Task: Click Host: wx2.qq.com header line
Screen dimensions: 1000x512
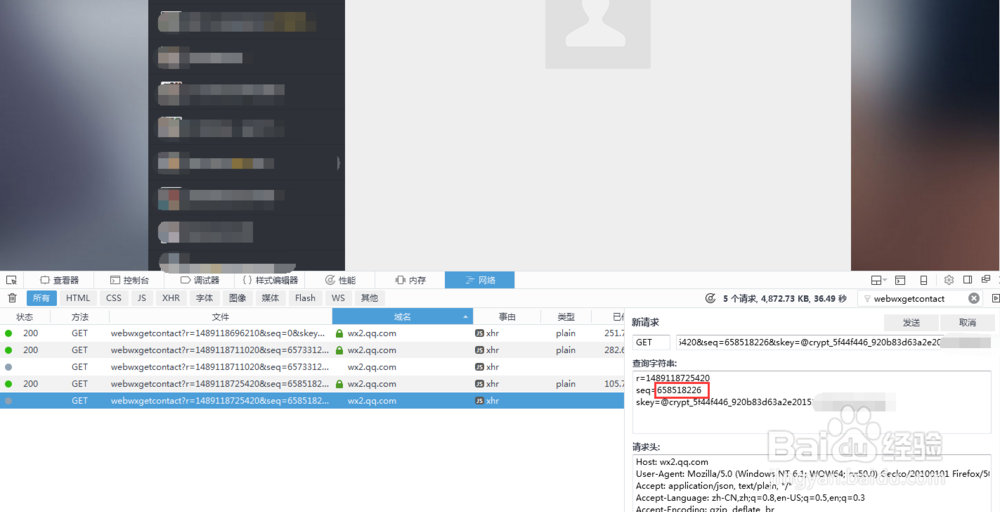Action: tap(672, 462)
